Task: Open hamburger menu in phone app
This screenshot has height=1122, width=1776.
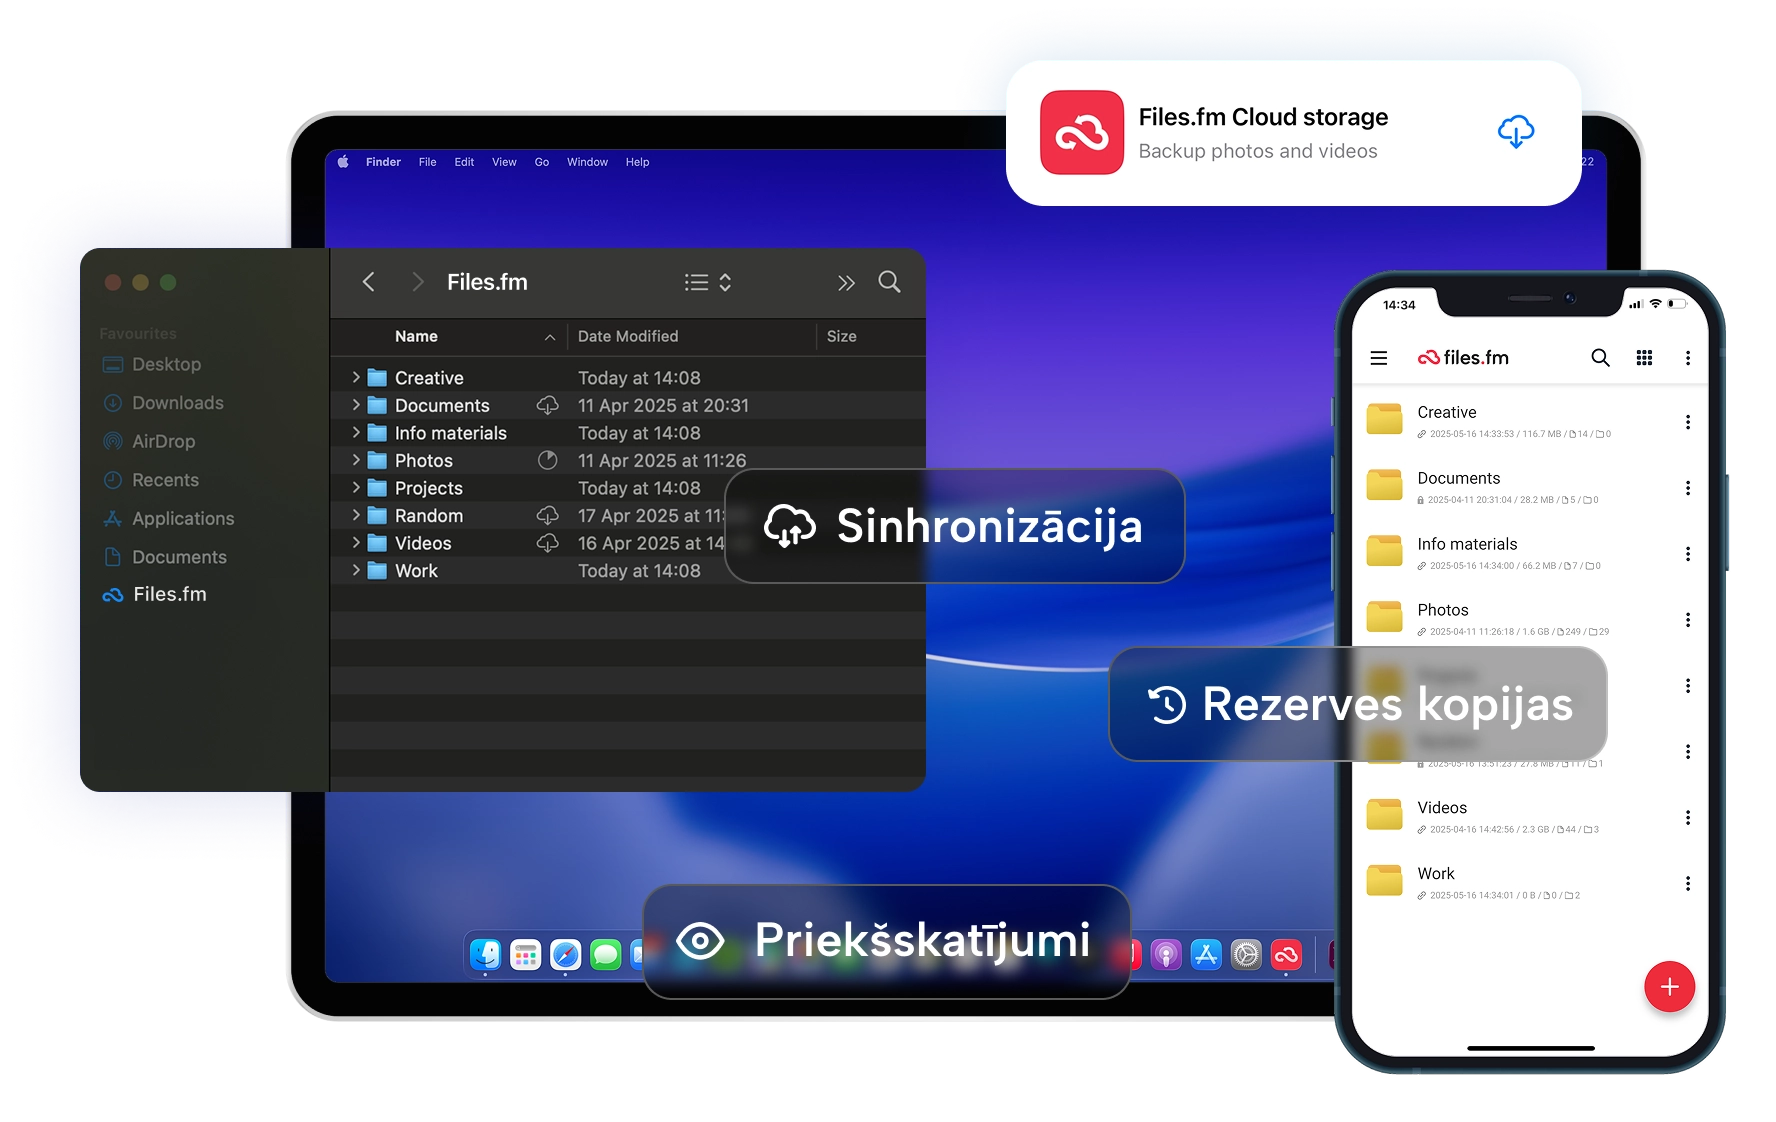Action: 1379,358
